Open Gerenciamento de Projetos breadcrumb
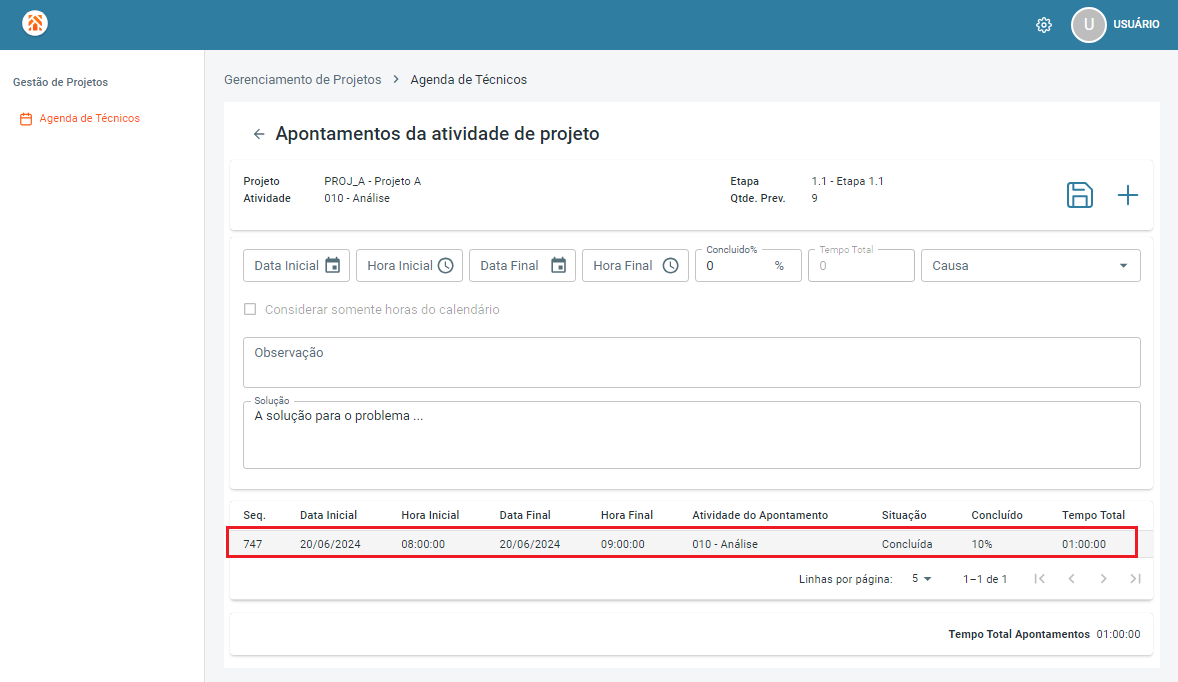1178x682 pixels. tap(303, 80)
